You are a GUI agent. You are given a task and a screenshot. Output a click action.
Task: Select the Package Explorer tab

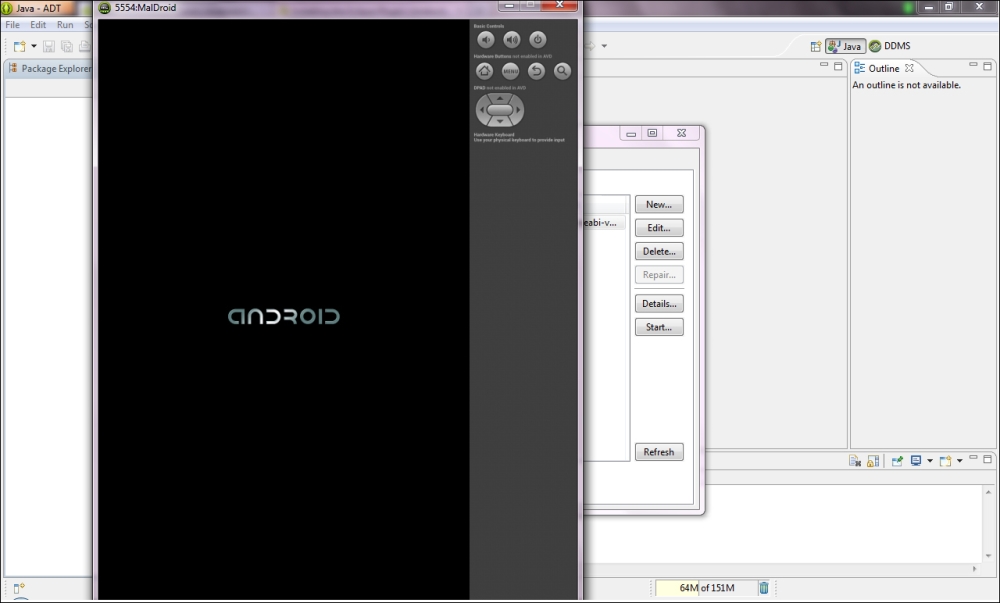click(50, 68)
